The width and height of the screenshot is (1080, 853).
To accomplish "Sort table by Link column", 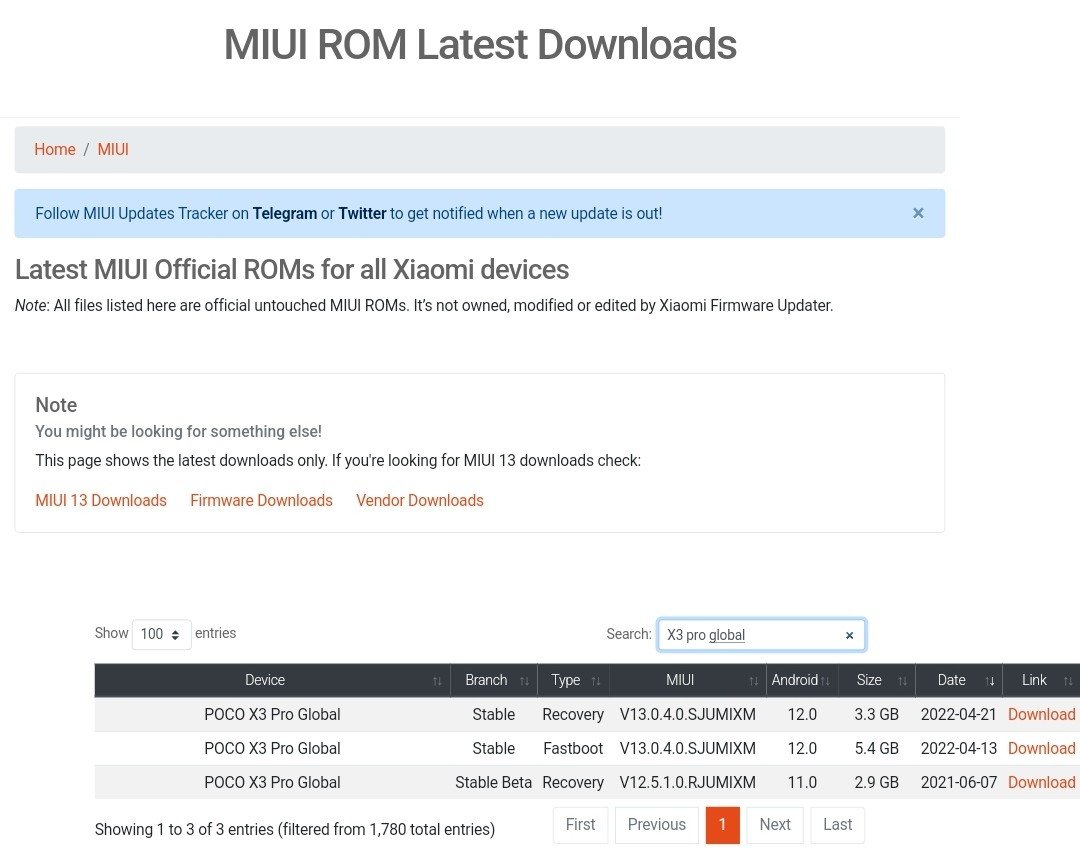I will 1041,680.
